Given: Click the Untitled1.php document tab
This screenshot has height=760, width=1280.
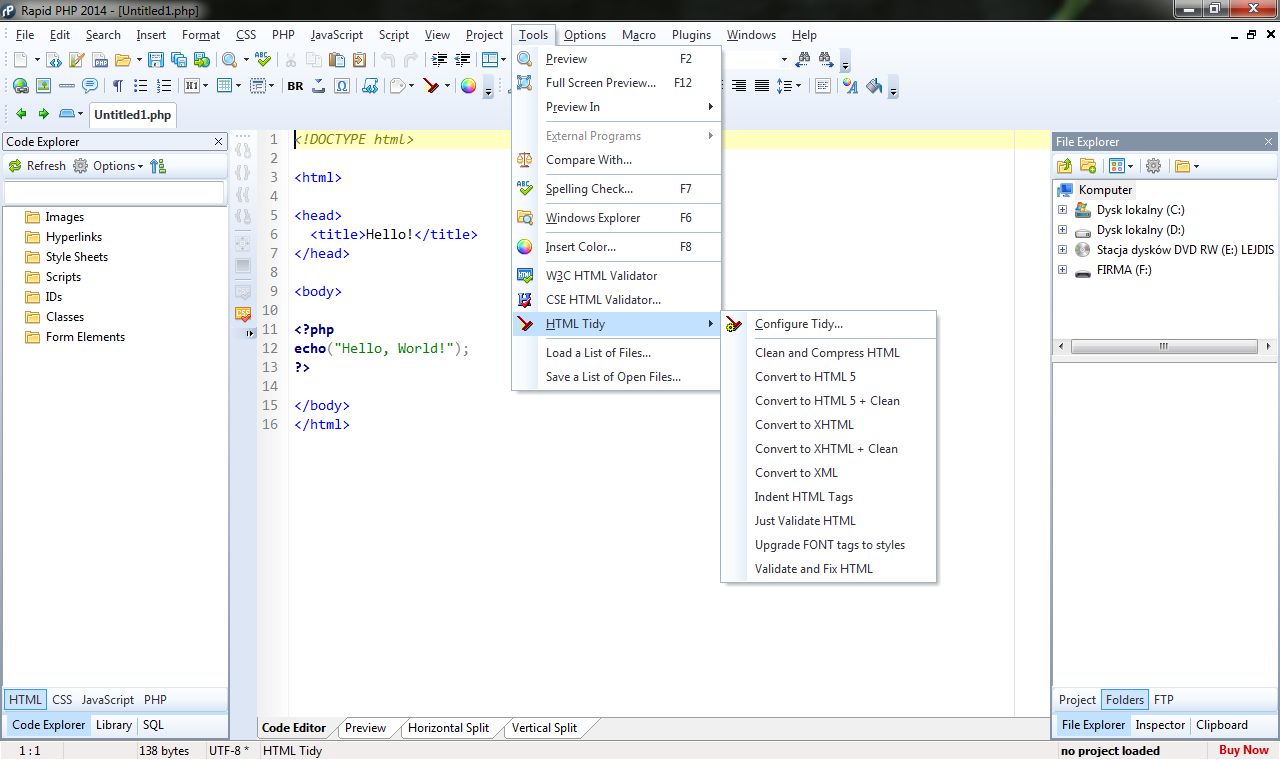Looking at the screenshot, I should point(132,115).
